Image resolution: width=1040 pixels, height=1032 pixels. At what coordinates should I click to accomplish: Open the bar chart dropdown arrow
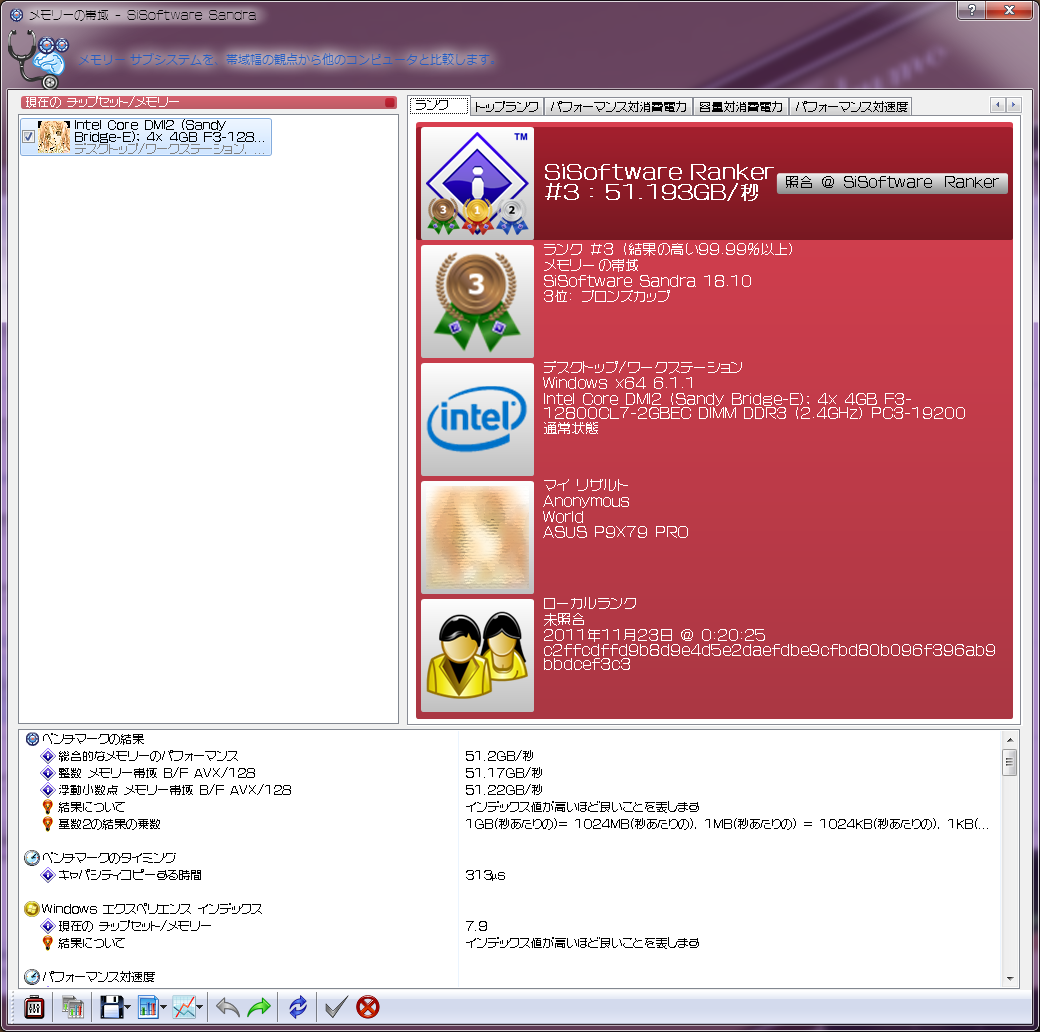(163, 1007)
